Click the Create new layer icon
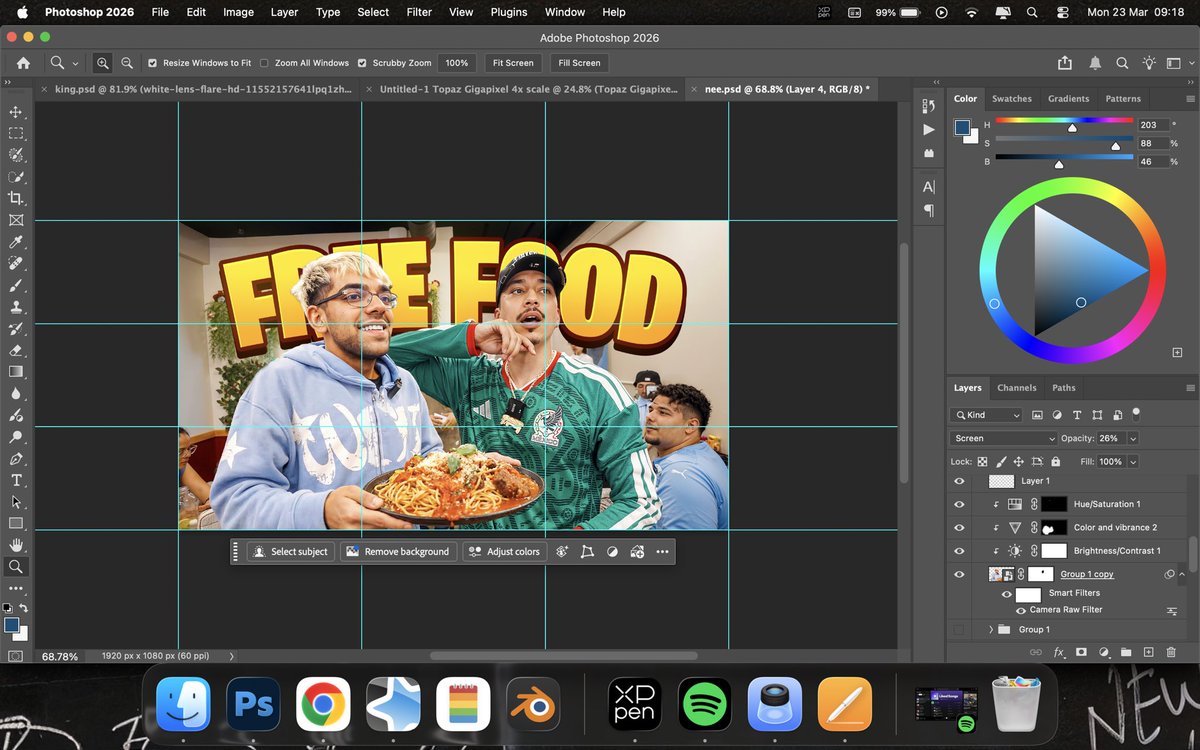 tap(1149, 652)
